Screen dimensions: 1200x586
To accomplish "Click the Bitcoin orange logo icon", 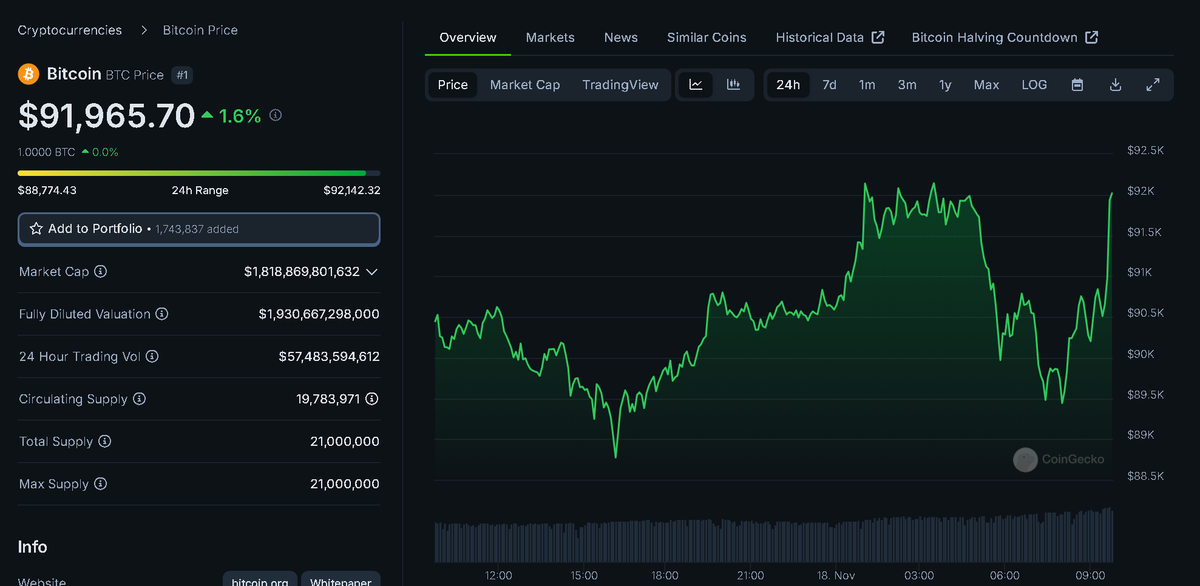I will [28, 74].
